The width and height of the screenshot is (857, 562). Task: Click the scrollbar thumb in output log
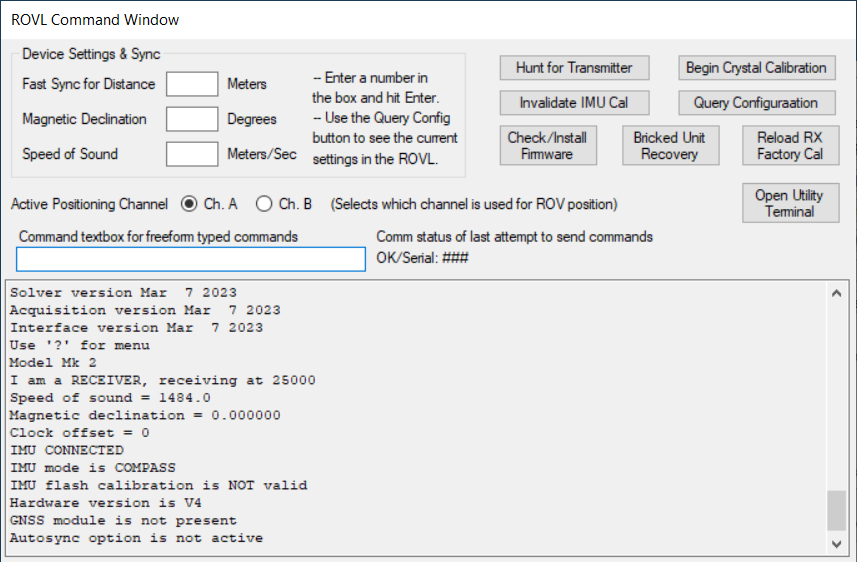click(x=837, y=511)
